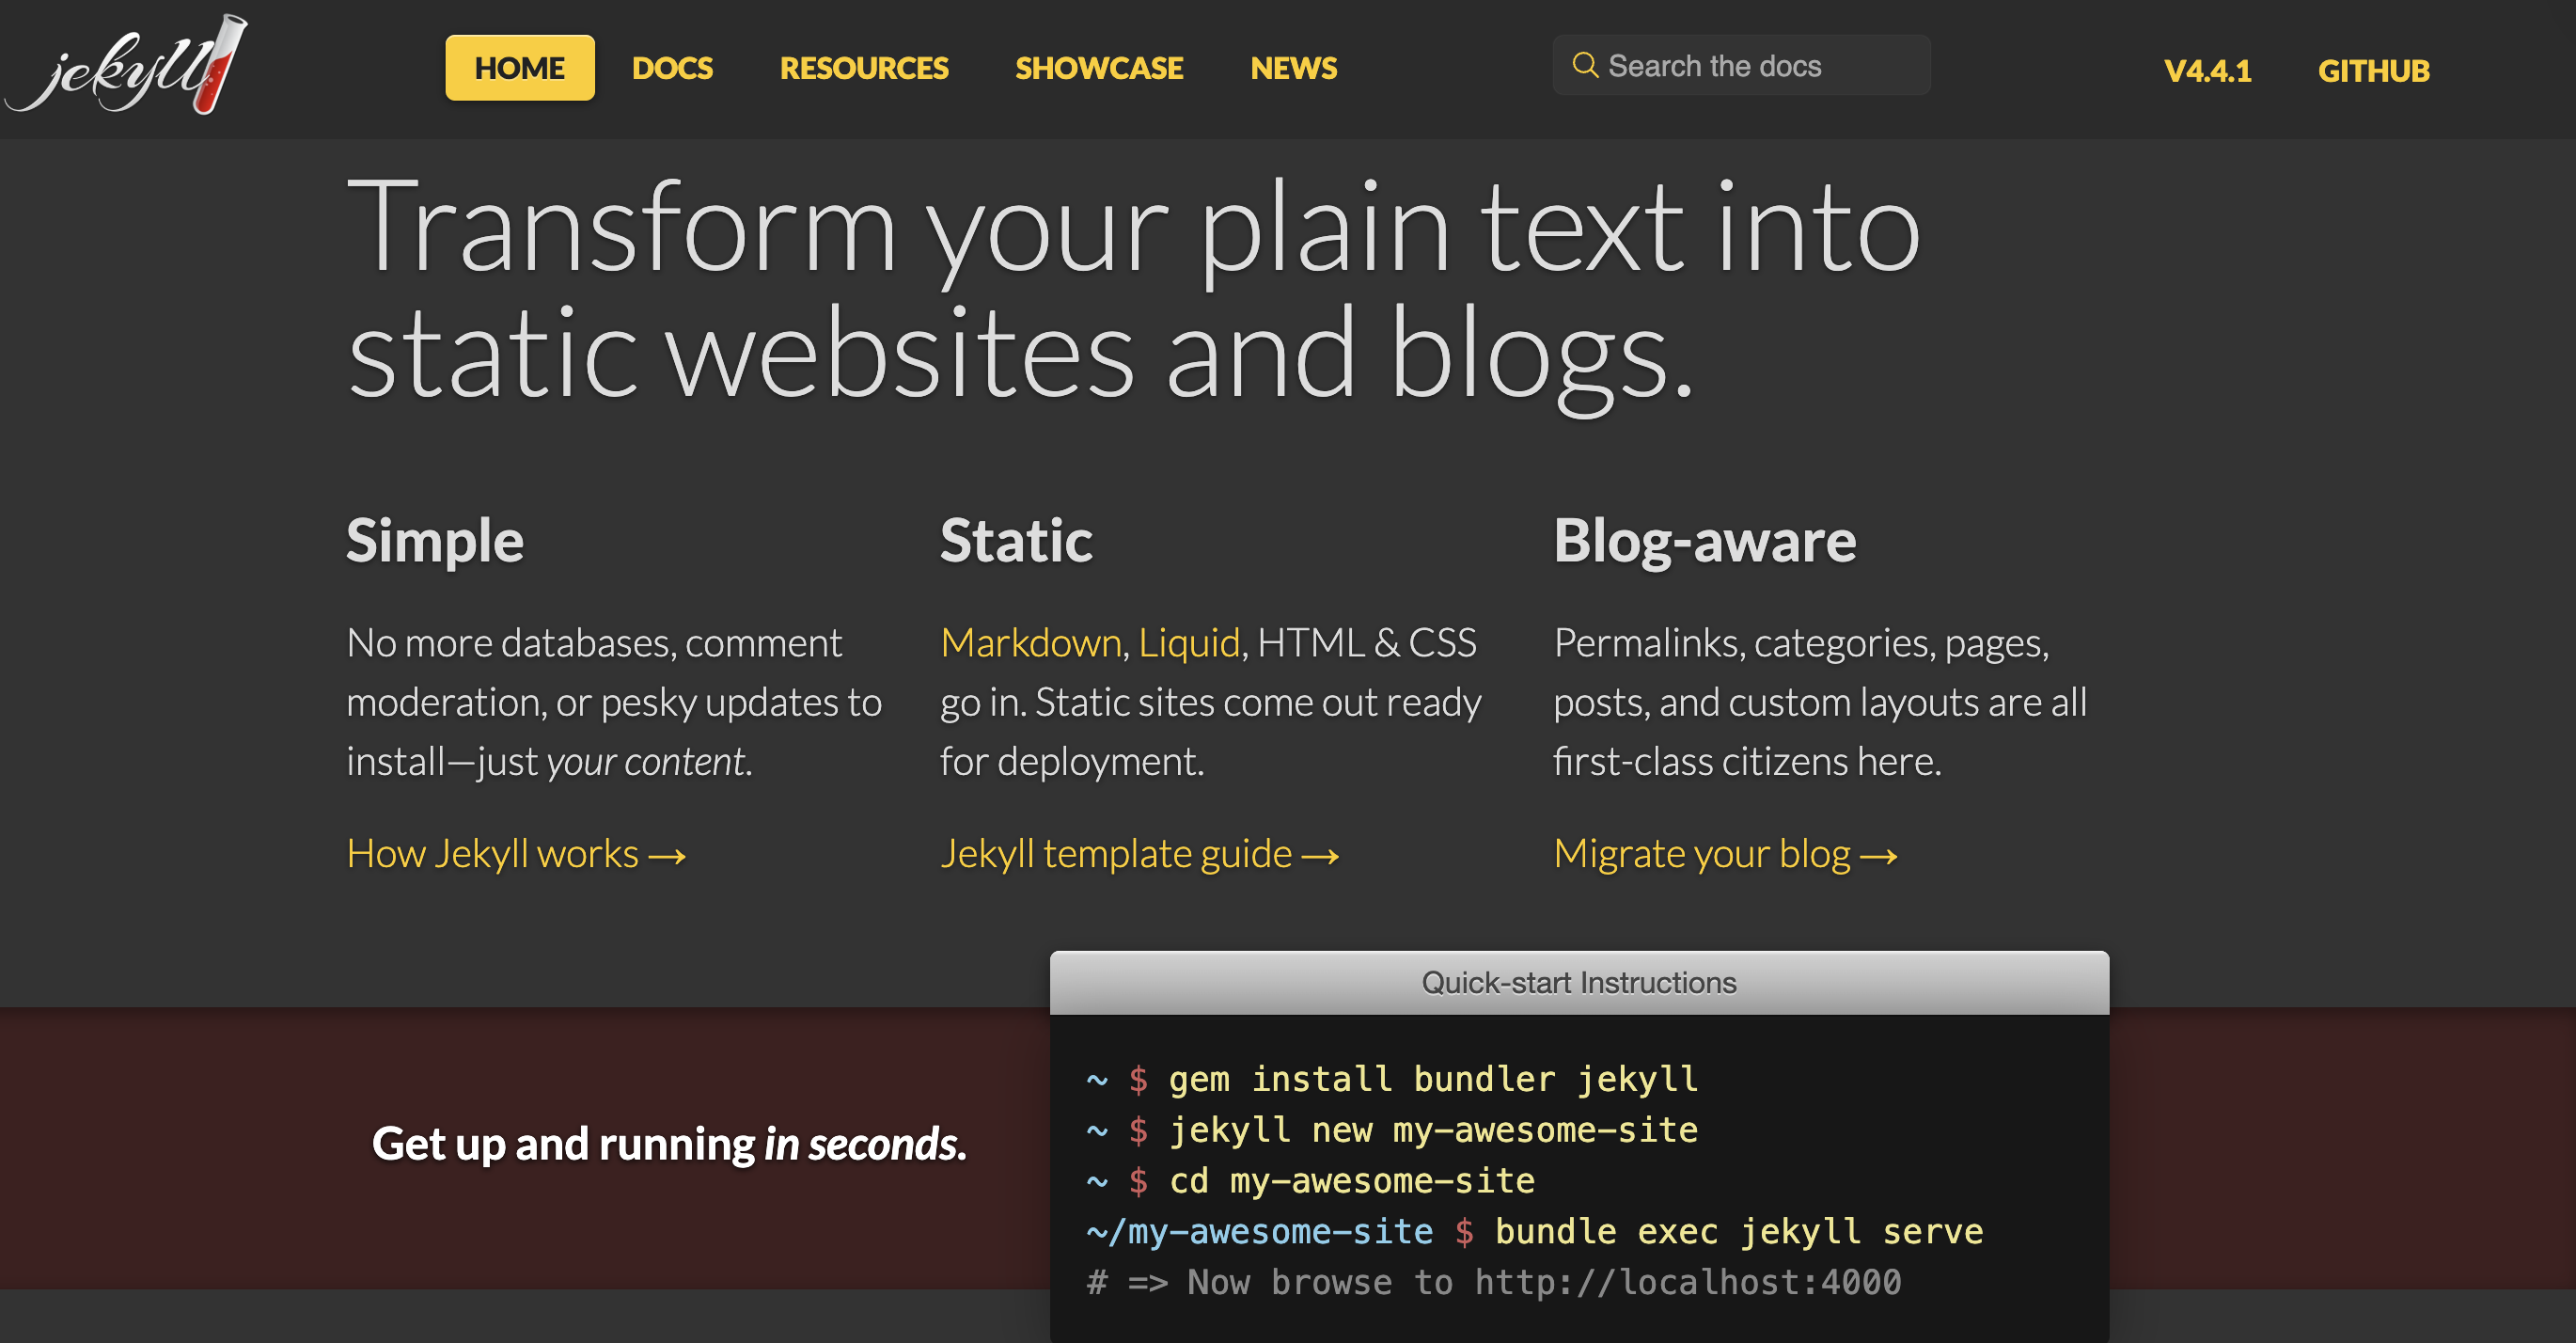Open the Resources page
The image size is (2576, 1343).
click(864, 68)
